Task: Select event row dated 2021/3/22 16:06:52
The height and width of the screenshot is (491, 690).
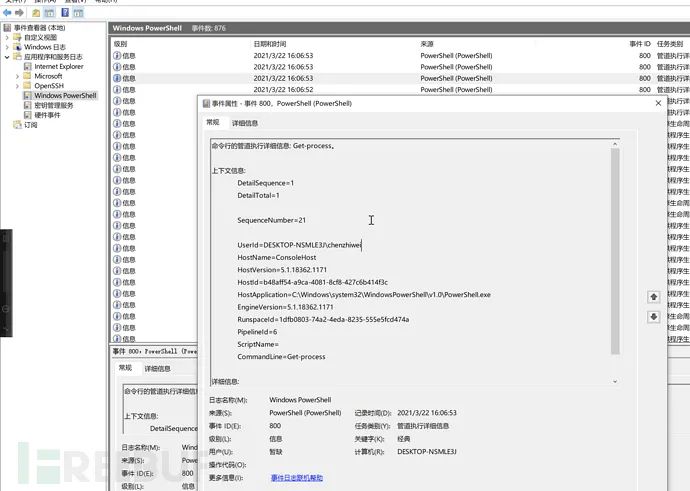Action: click(398, 89)
